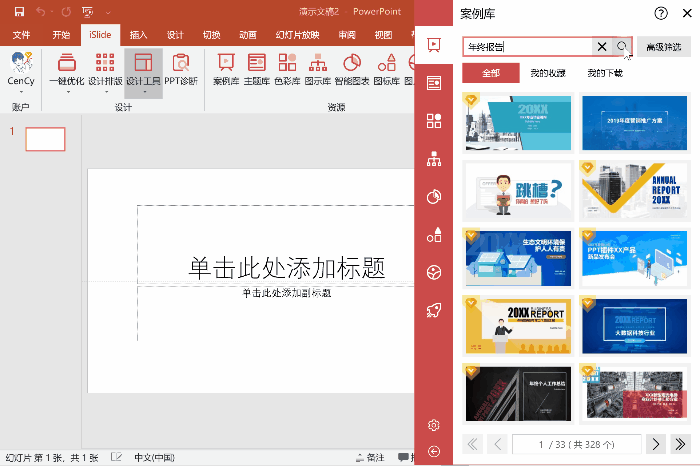Image resolution: width=700 pixels, height=466 pixels.
Task: Click the 主题库 ribbon icon
Action: tap(257, 70)
